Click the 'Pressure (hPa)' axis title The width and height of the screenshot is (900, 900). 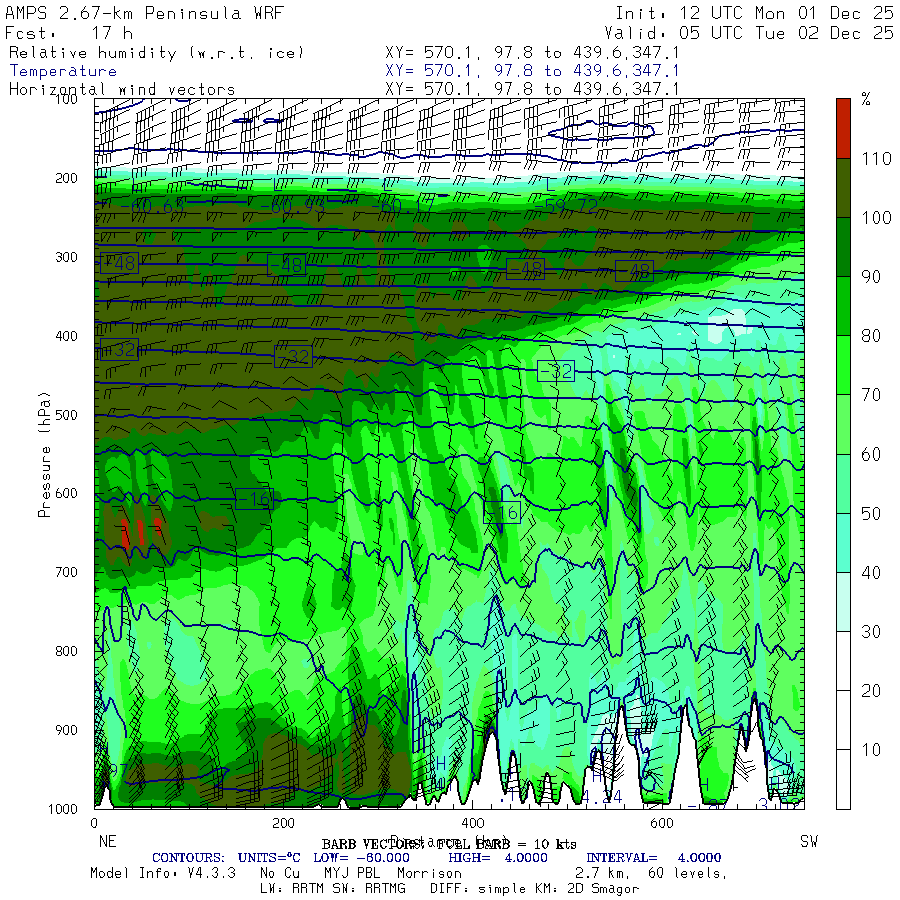coord(44,454)
